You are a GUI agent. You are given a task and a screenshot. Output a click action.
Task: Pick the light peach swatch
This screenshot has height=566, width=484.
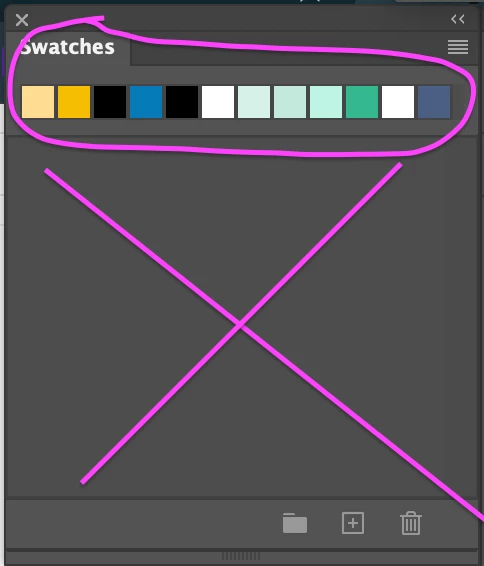(38, 102)
